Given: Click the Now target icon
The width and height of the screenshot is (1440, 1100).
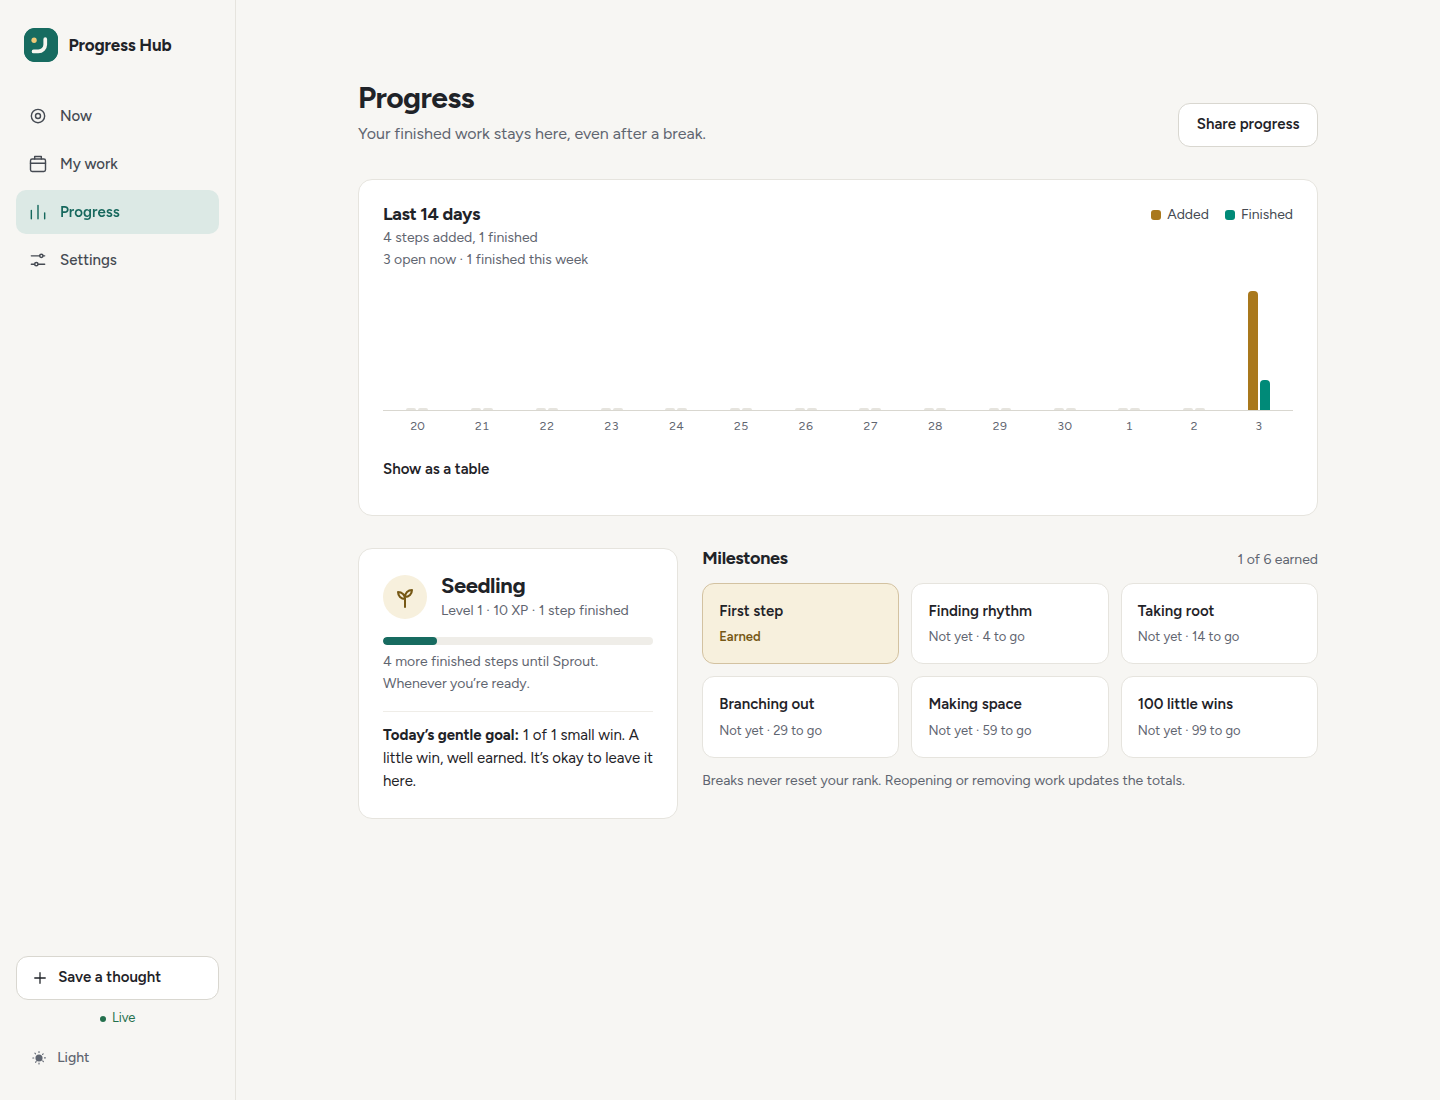Looking at the screenshot, I should pyautogui.click(x=38, y=116).
